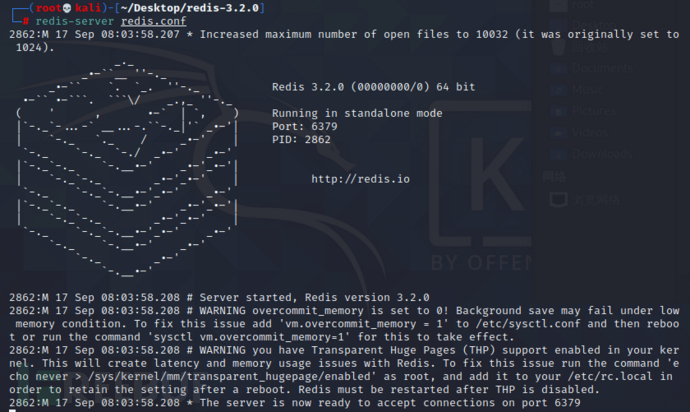Screen dimensions: 690x412
Task: Click the faint Documents folder icon
Action: click(x=559, y=69)
